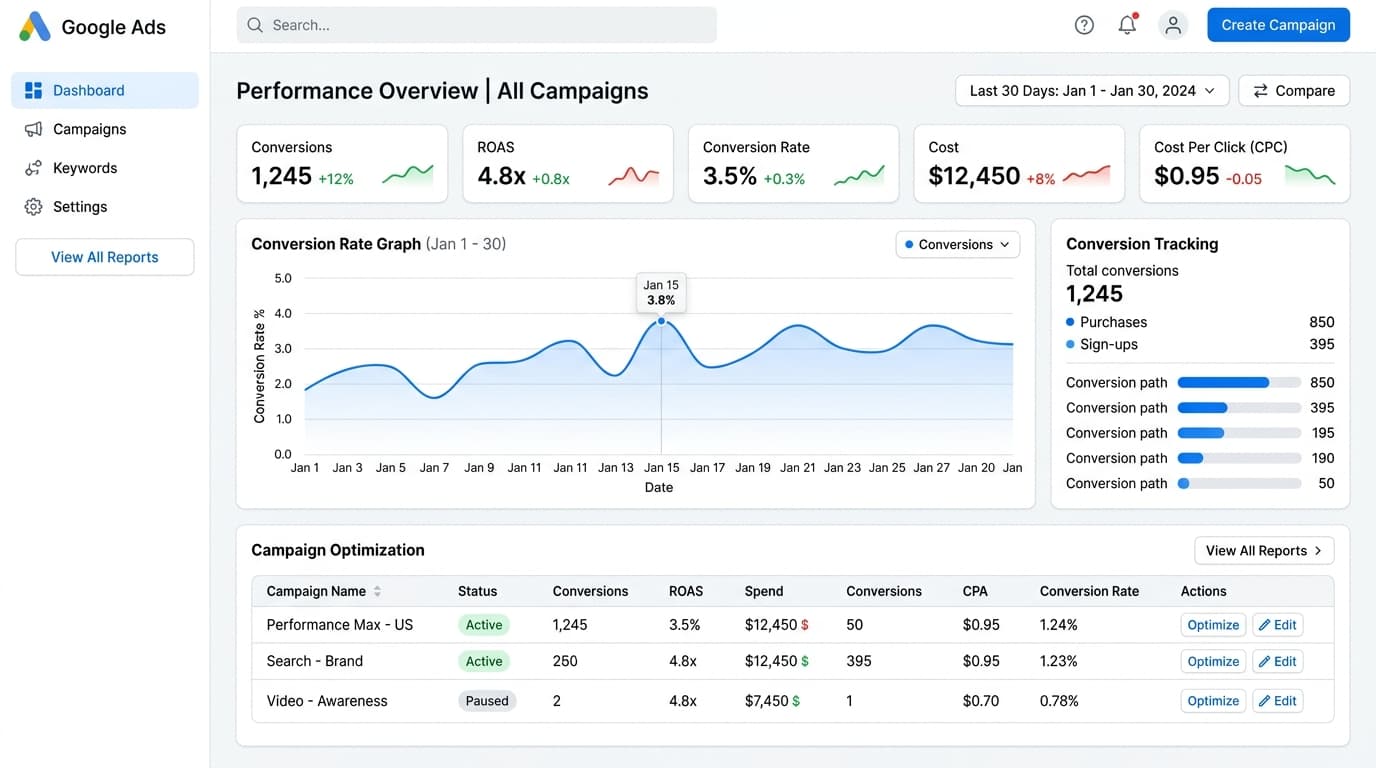Image resolution: width=1376 pixels, height=768 pixels.
Task: Optimize the Video - Awareness campaign
Action: tap(1213, 701)
